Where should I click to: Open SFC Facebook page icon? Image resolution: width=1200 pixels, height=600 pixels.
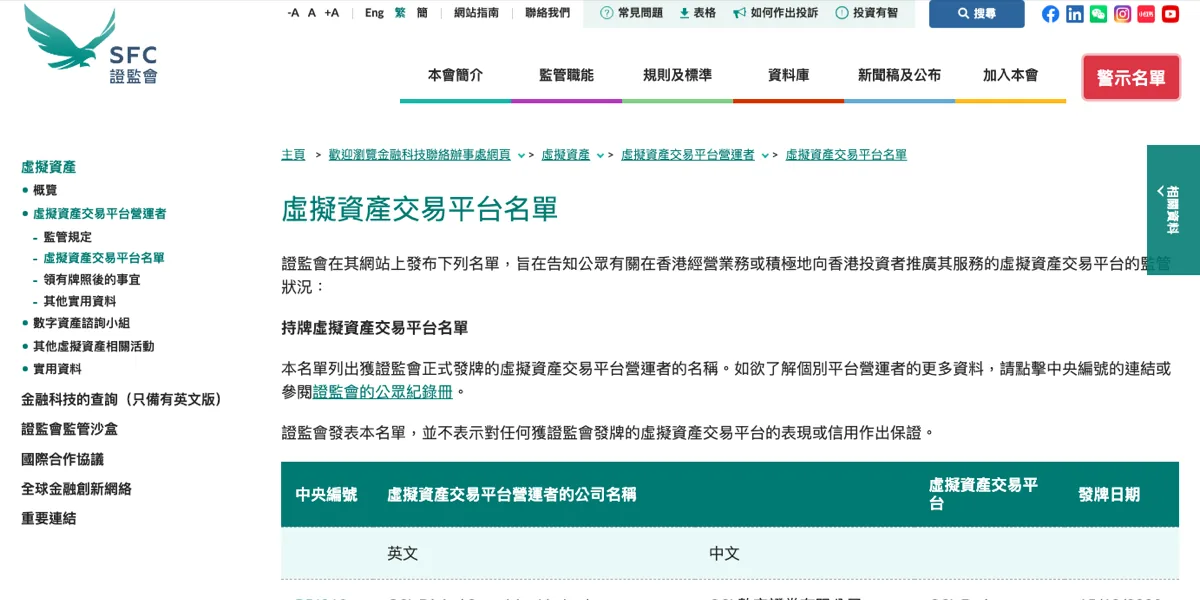(1050, 14)
